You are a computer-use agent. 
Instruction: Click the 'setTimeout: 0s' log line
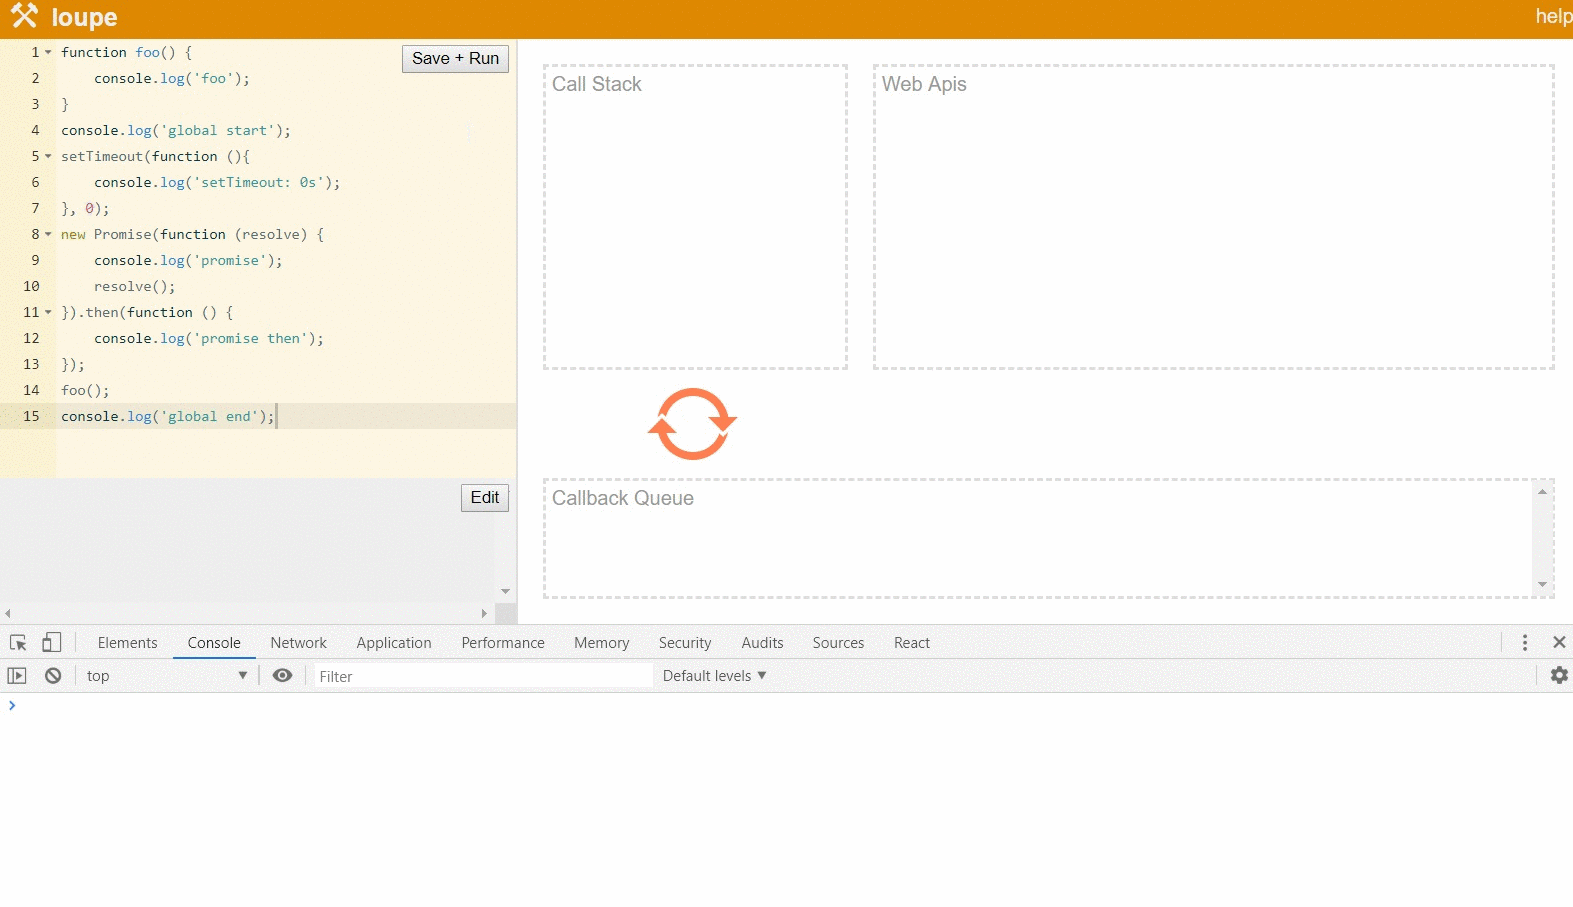point(217,182)
